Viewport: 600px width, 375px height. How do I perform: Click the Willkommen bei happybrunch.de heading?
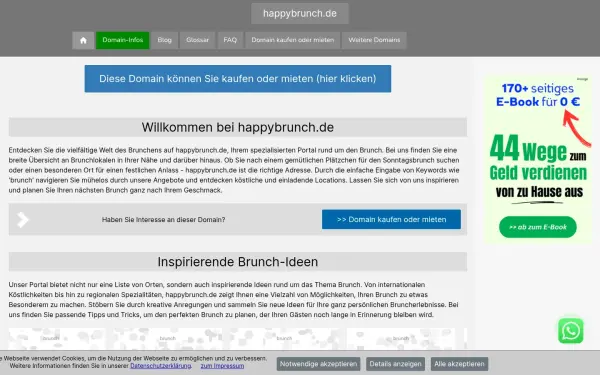pyautogui.click(x=238, y=127)
